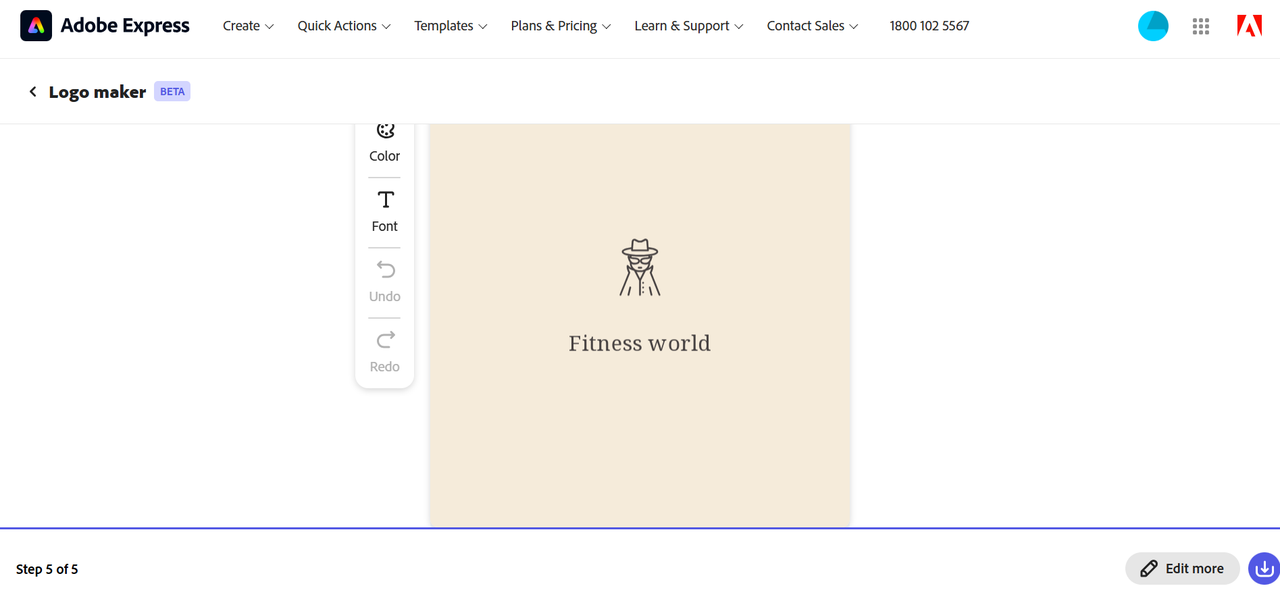Image resolution: width=1280 pixels, height=607 pixels.
Task: Click the red Adobe logo icon
Action: click(1249, 26)
